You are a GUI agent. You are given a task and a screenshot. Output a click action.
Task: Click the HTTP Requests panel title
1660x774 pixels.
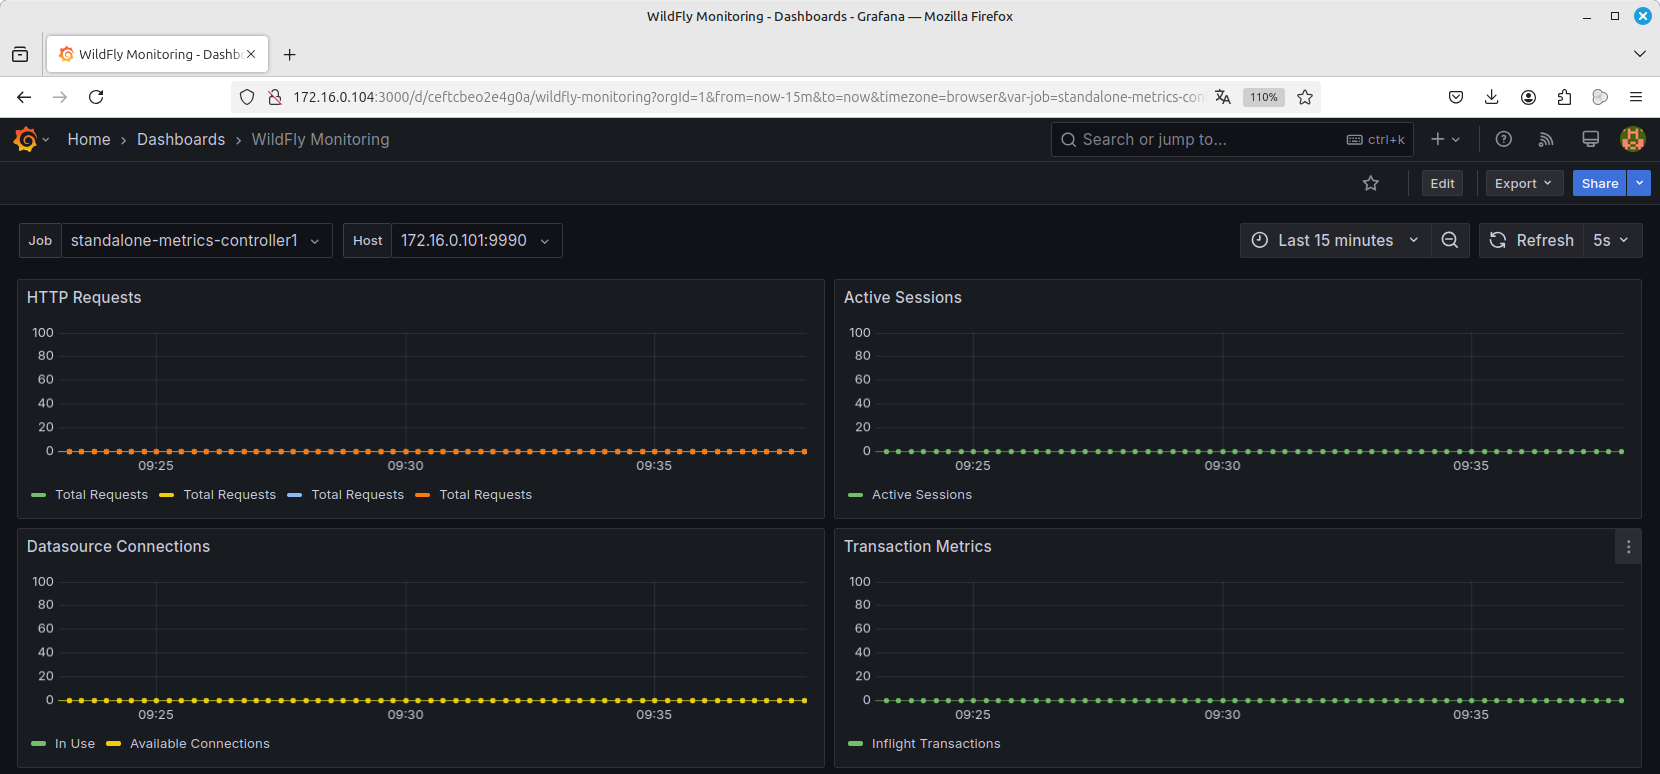tap(84, 298)
